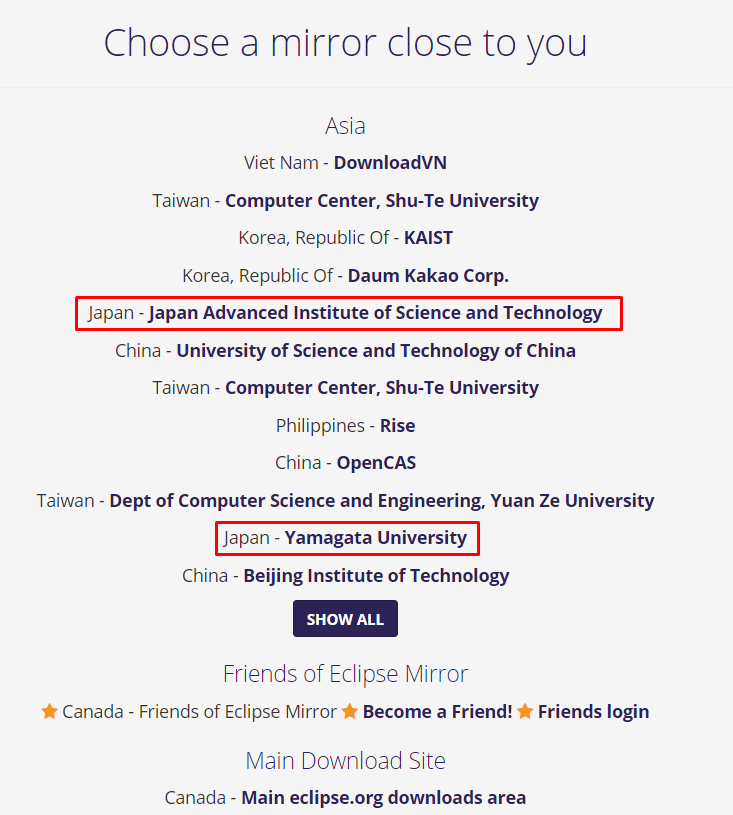The image size is (733, 815).
Task: Select Main eclipse.org downloads area
Action: click(383, 798)
